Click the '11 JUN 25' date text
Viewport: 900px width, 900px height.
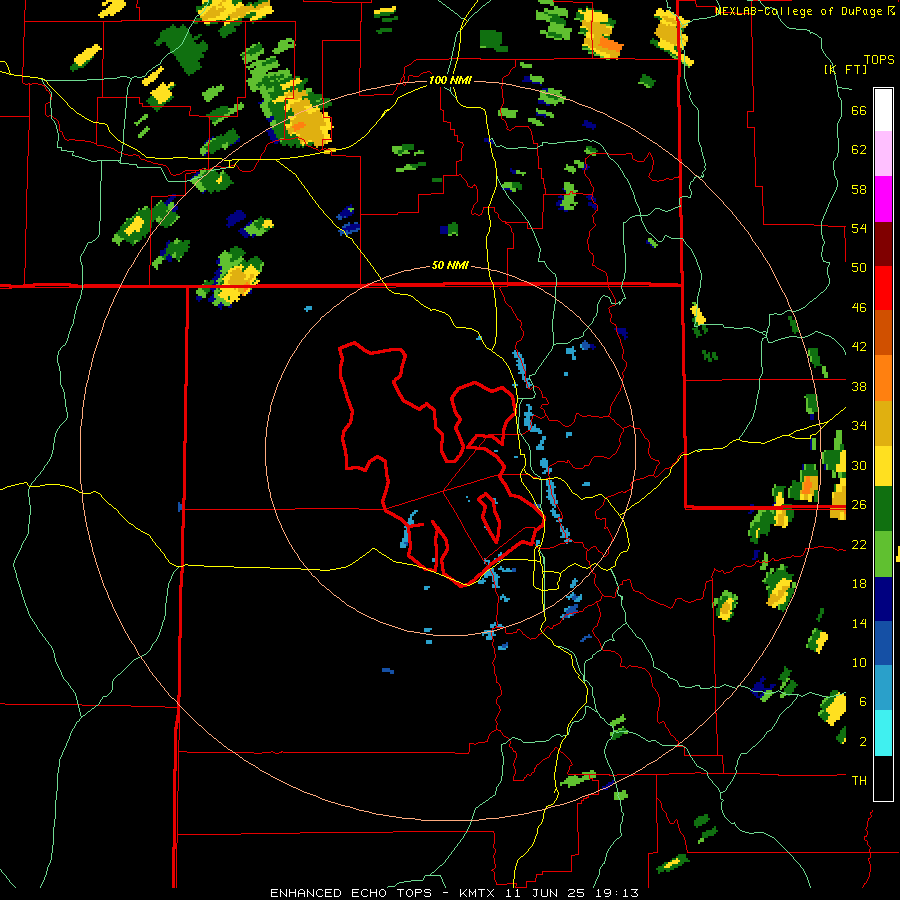546,893
